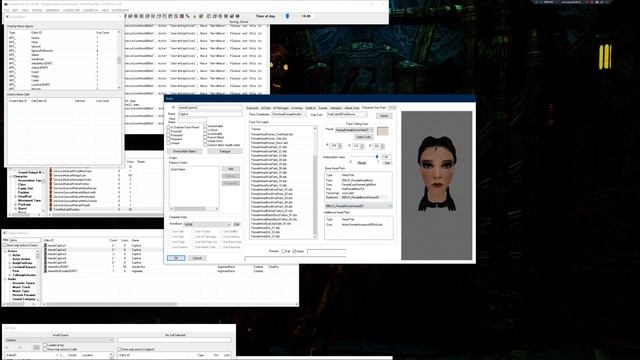Click the Destructible Object button
Image resolution: width=640 pixels, height=360 pixels.
click(x=184, y=151)
